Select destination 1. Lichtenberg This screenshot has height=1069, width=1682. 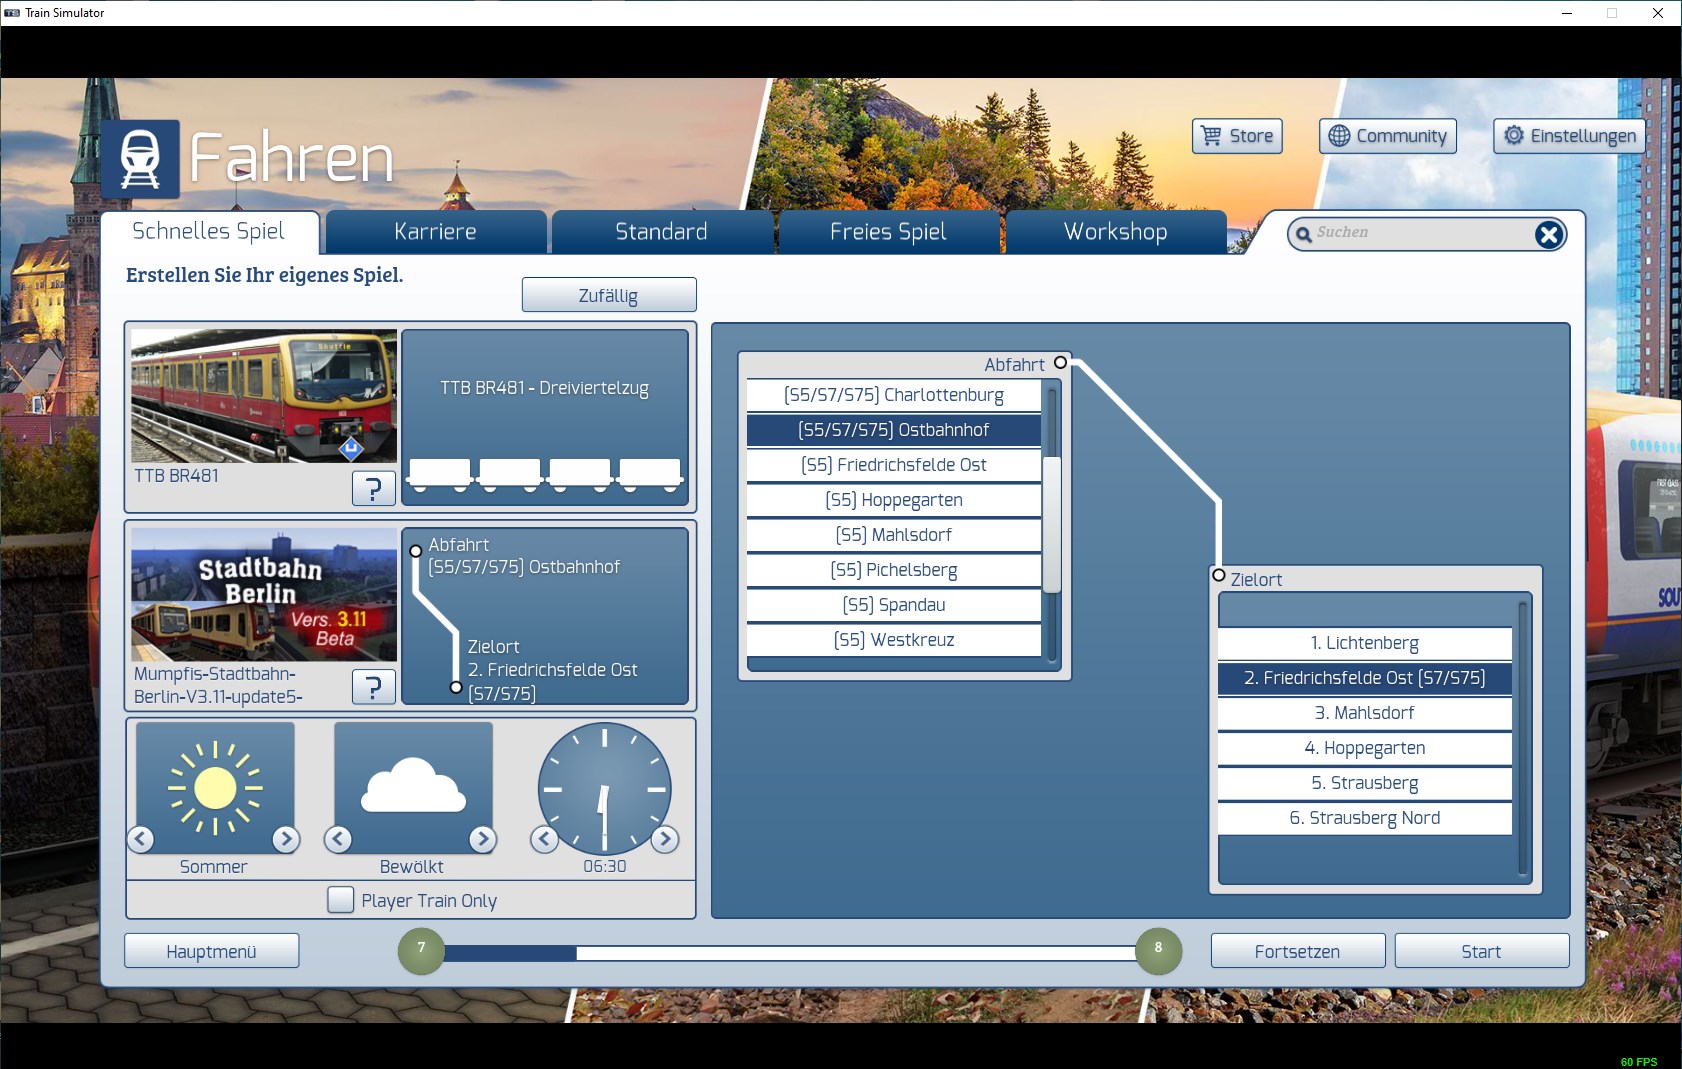[x=1365, y=643]
